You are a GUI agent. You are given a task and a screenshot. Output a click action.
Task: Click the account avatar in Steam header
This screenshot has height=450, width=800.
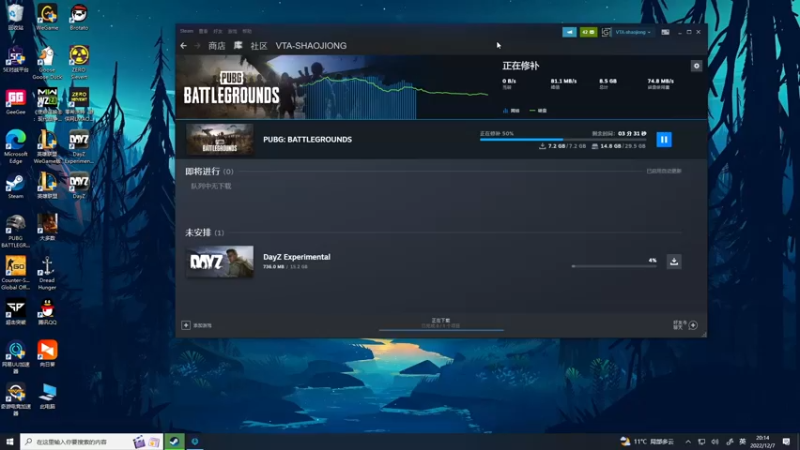coord(606,32)
